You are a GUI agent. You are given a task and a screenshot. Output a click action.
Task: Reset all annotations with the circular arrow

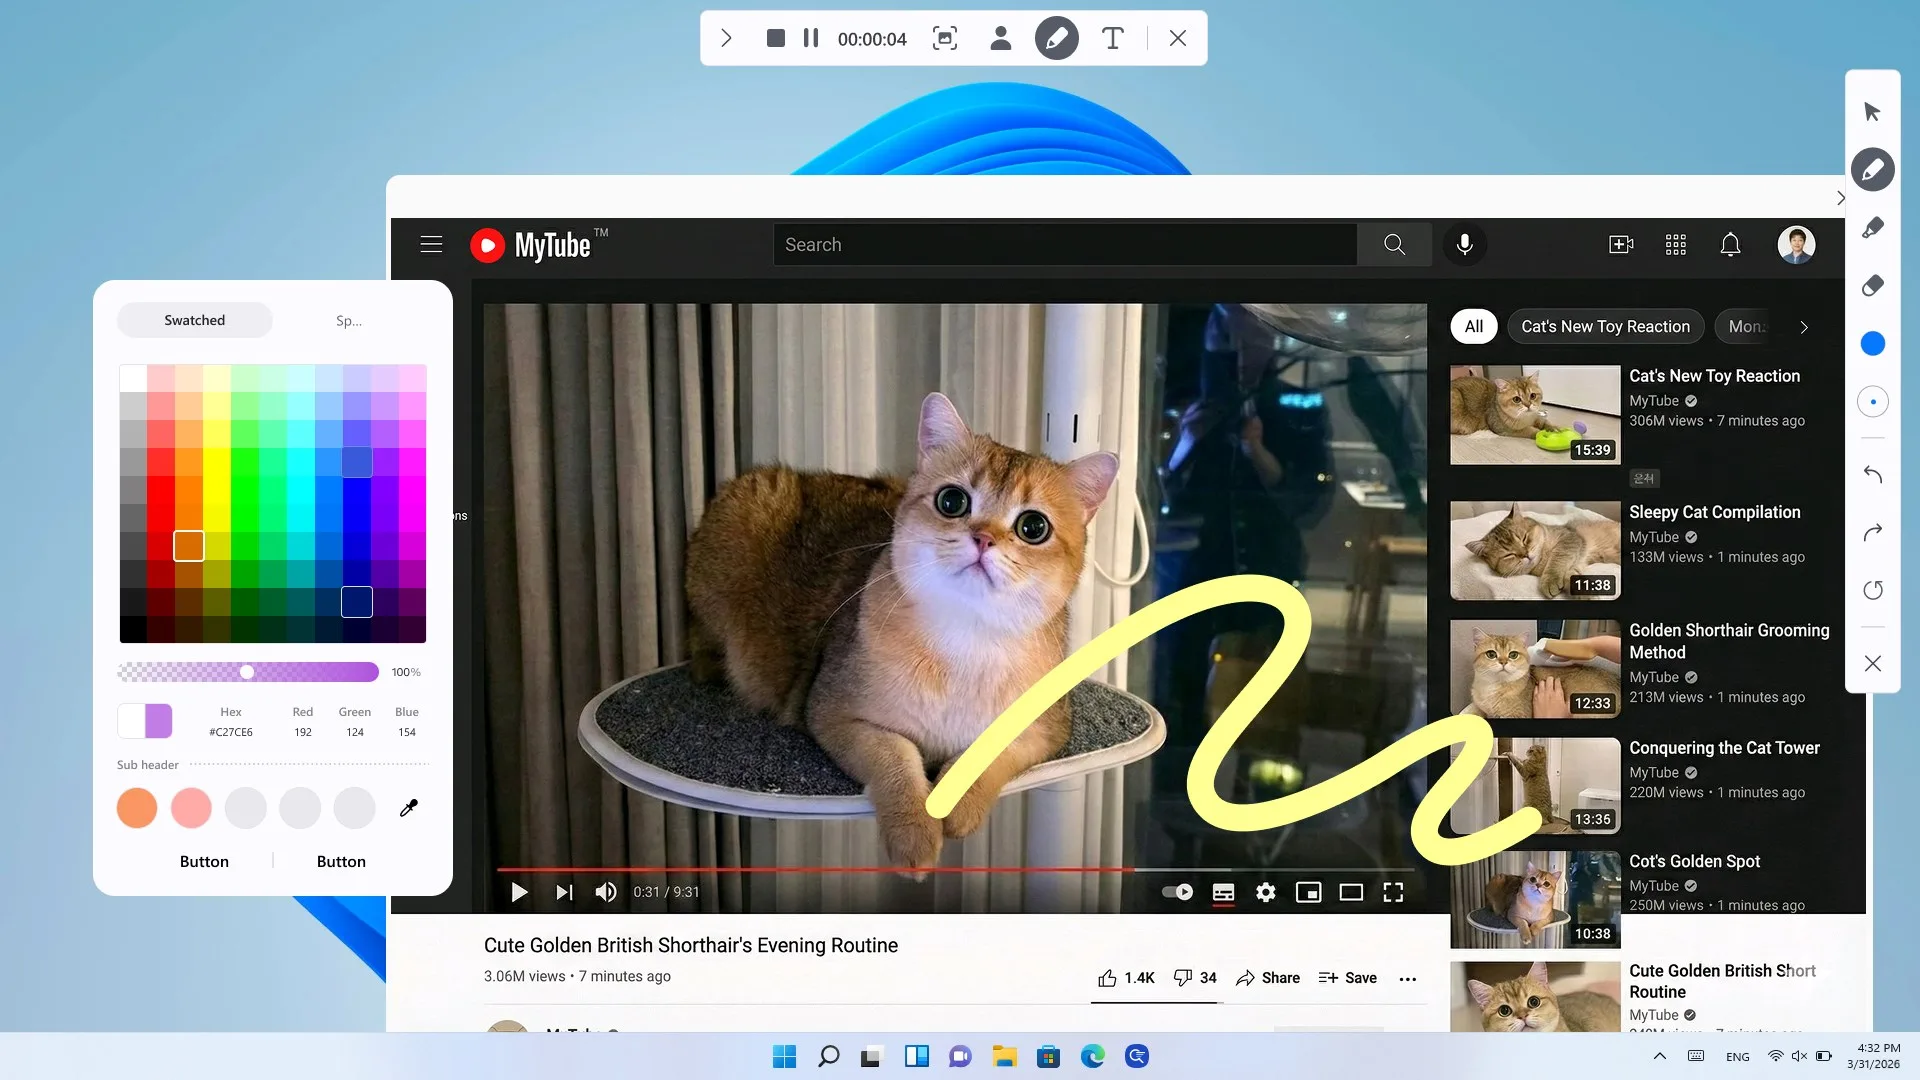[x=1873, y=590]
